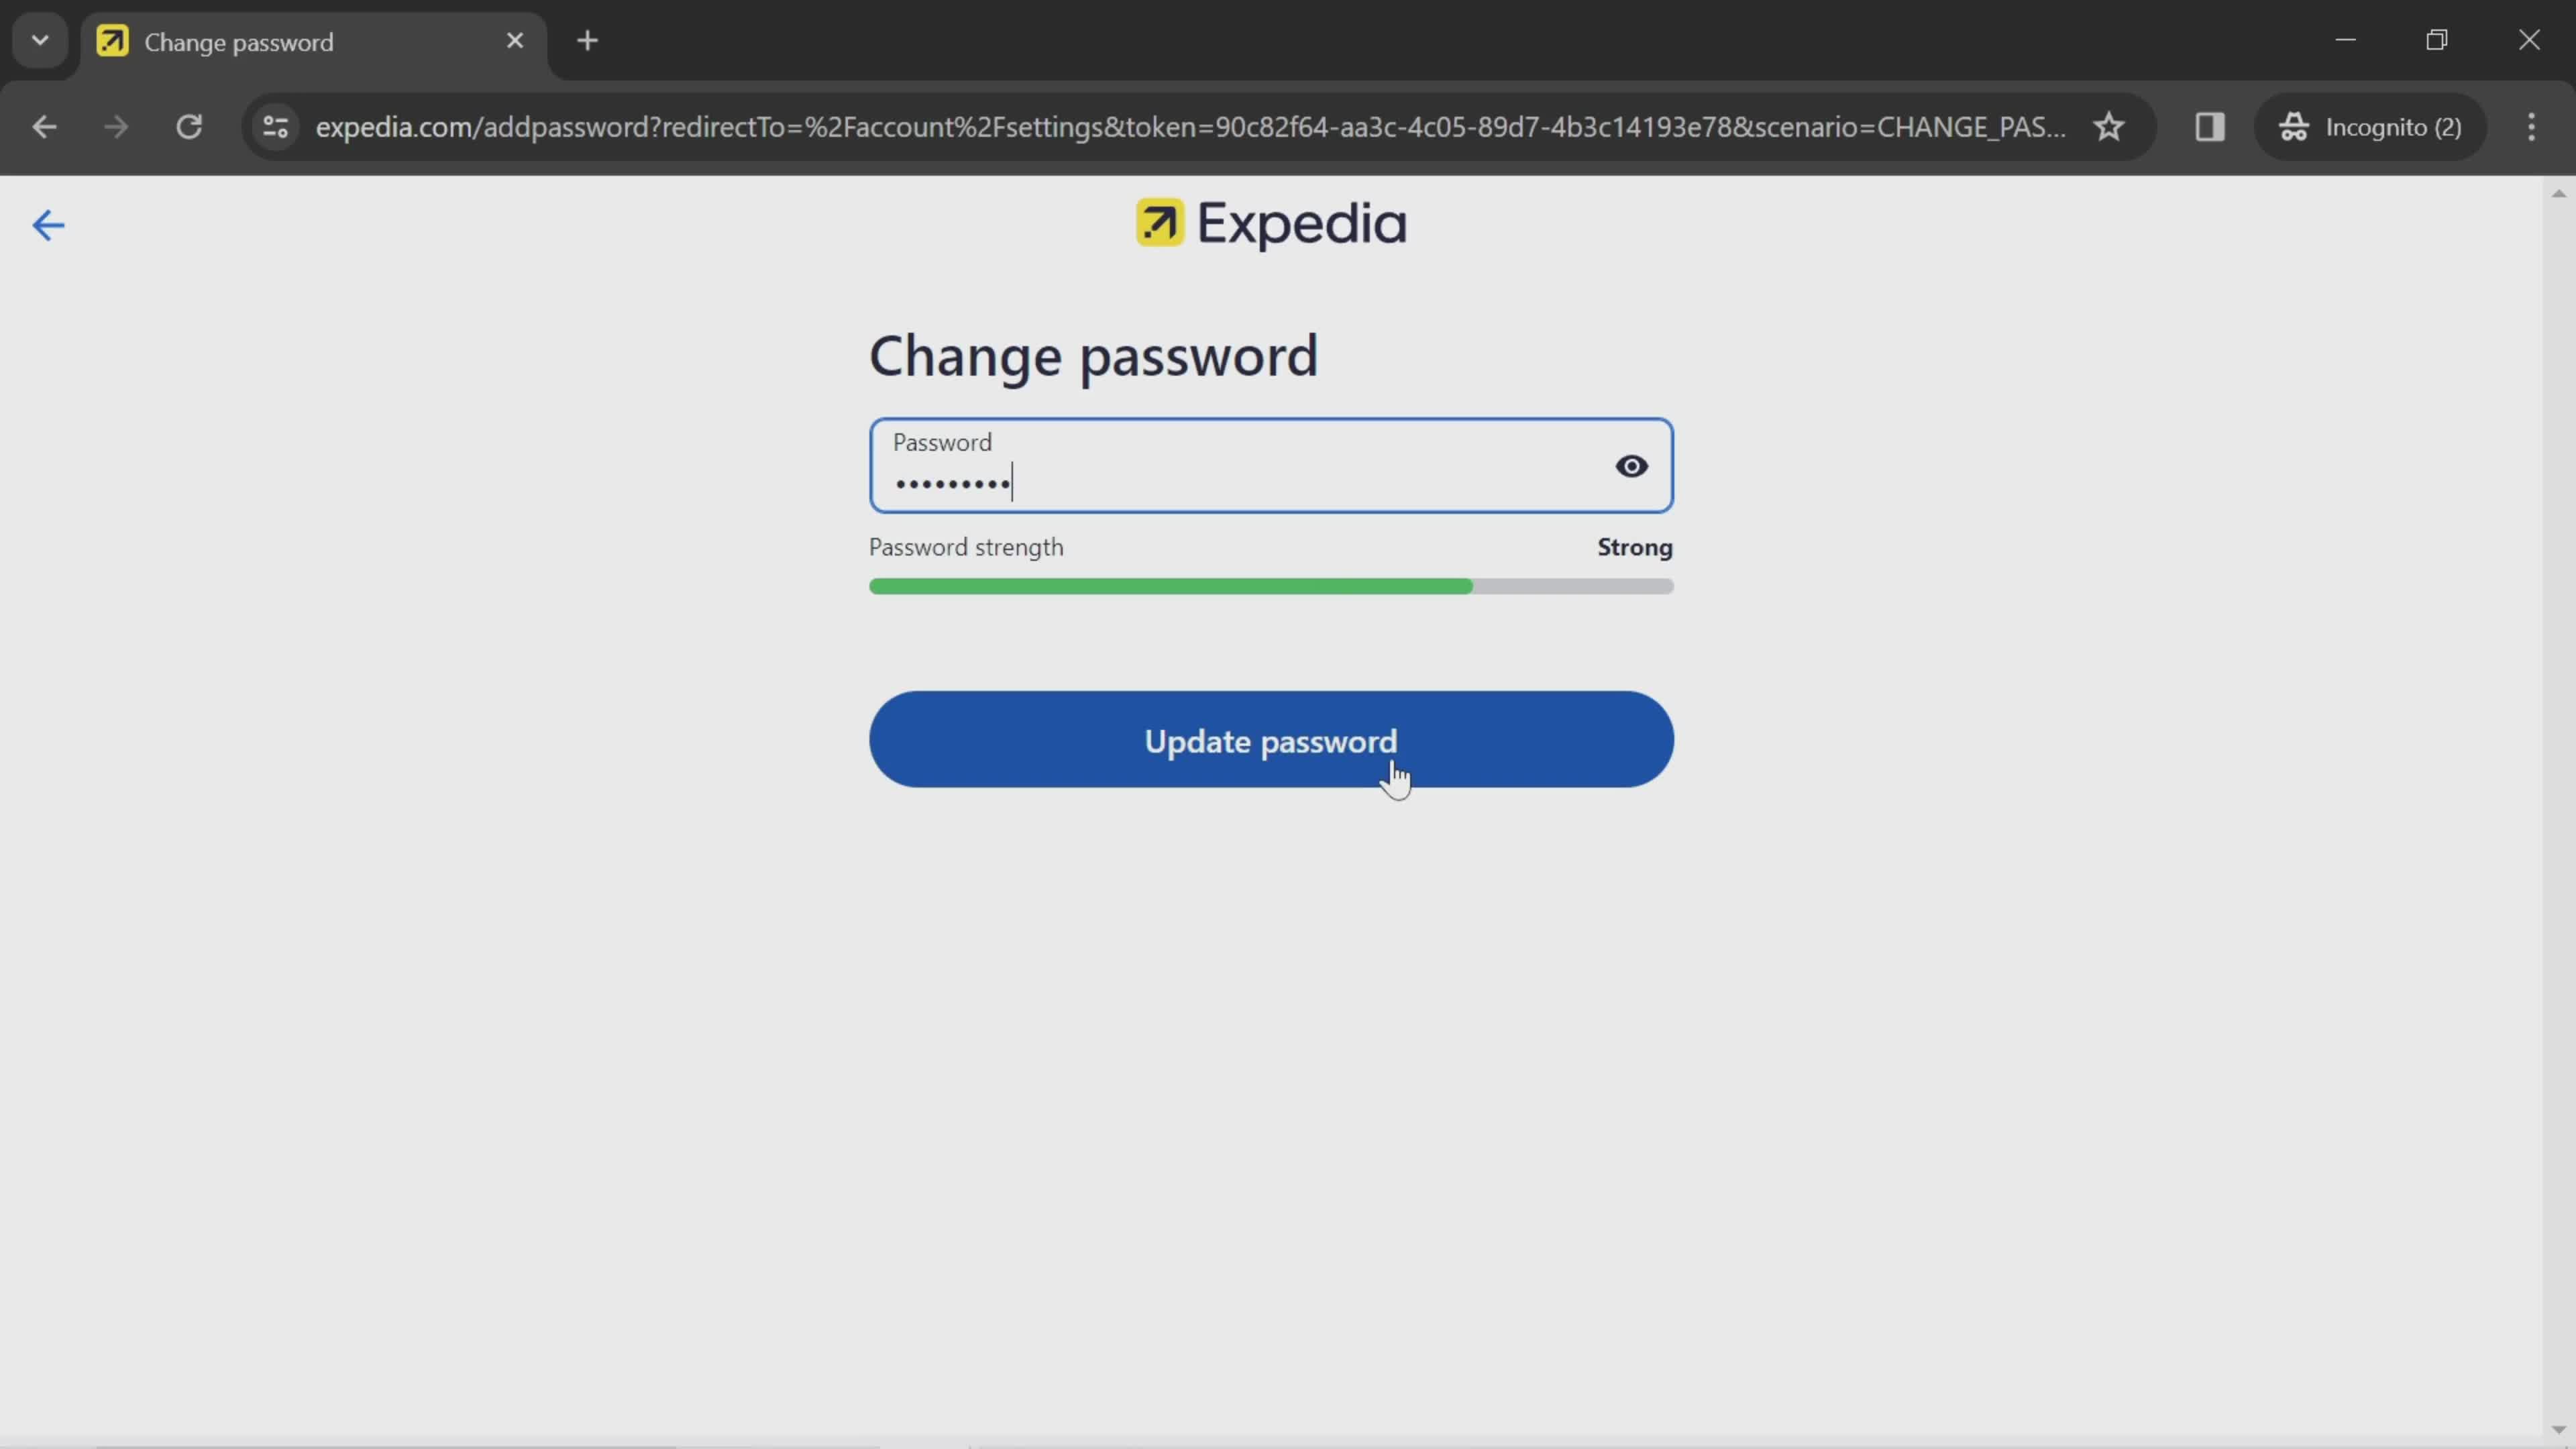This screenshot has height=1449, width=2576.
Task: Open the tab search dropdown arrow
Action: point(40,41)
